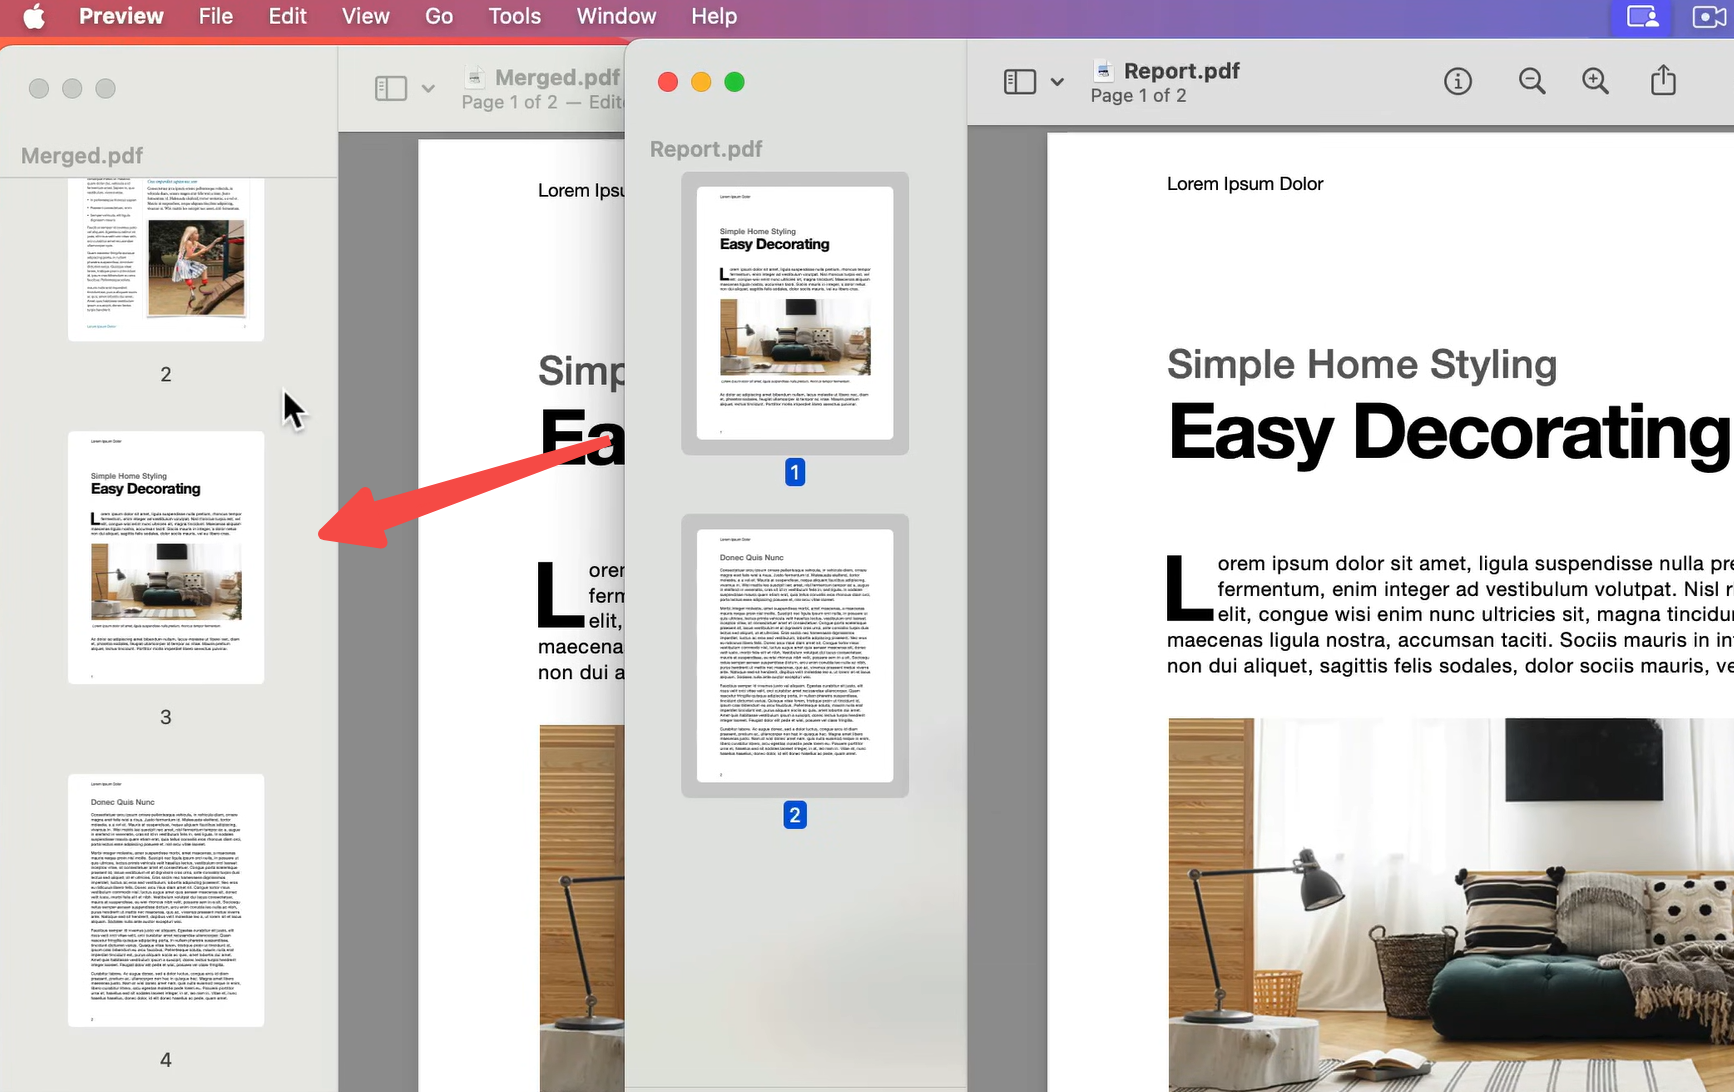This screenshot has width=1734, height=1092.
Task: Toggle sidebar in Report.pdf window
Action: [x=1019, y=82]
